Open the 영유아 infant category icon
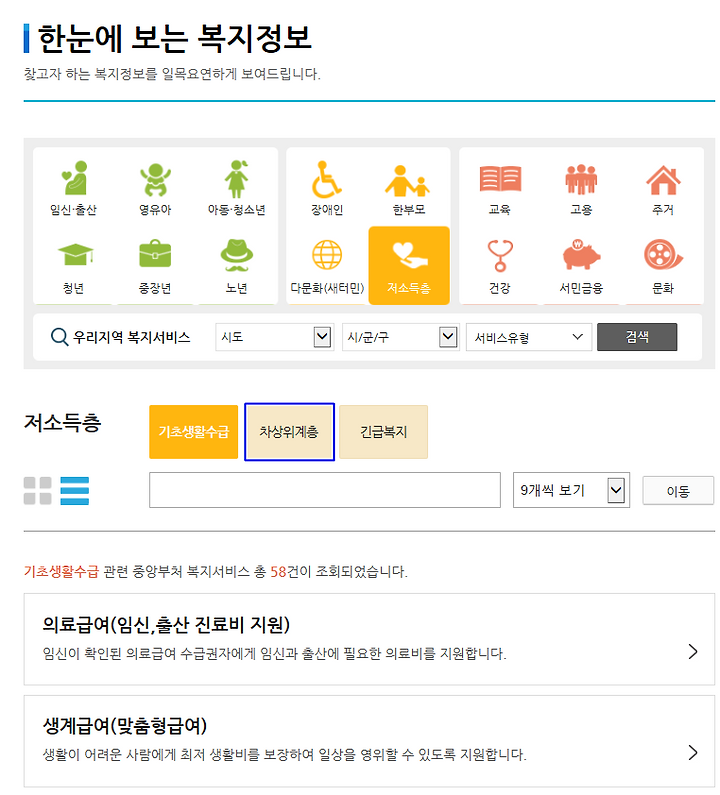The width and height of the screenshot is (720, 795). click(x=155, y=179)
